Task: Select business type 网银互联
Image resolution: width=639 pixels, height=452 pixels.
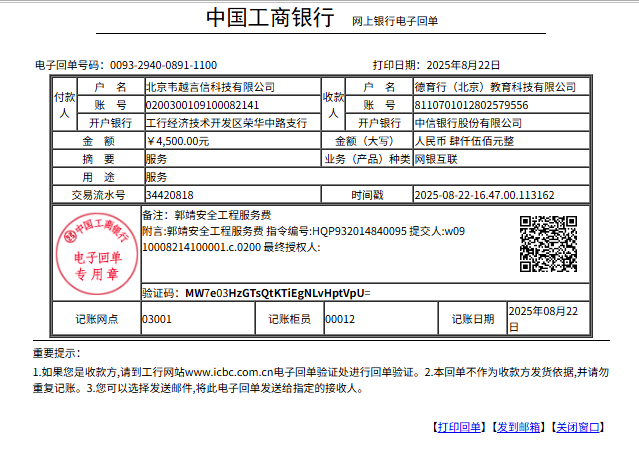Action: click(436, 159)
